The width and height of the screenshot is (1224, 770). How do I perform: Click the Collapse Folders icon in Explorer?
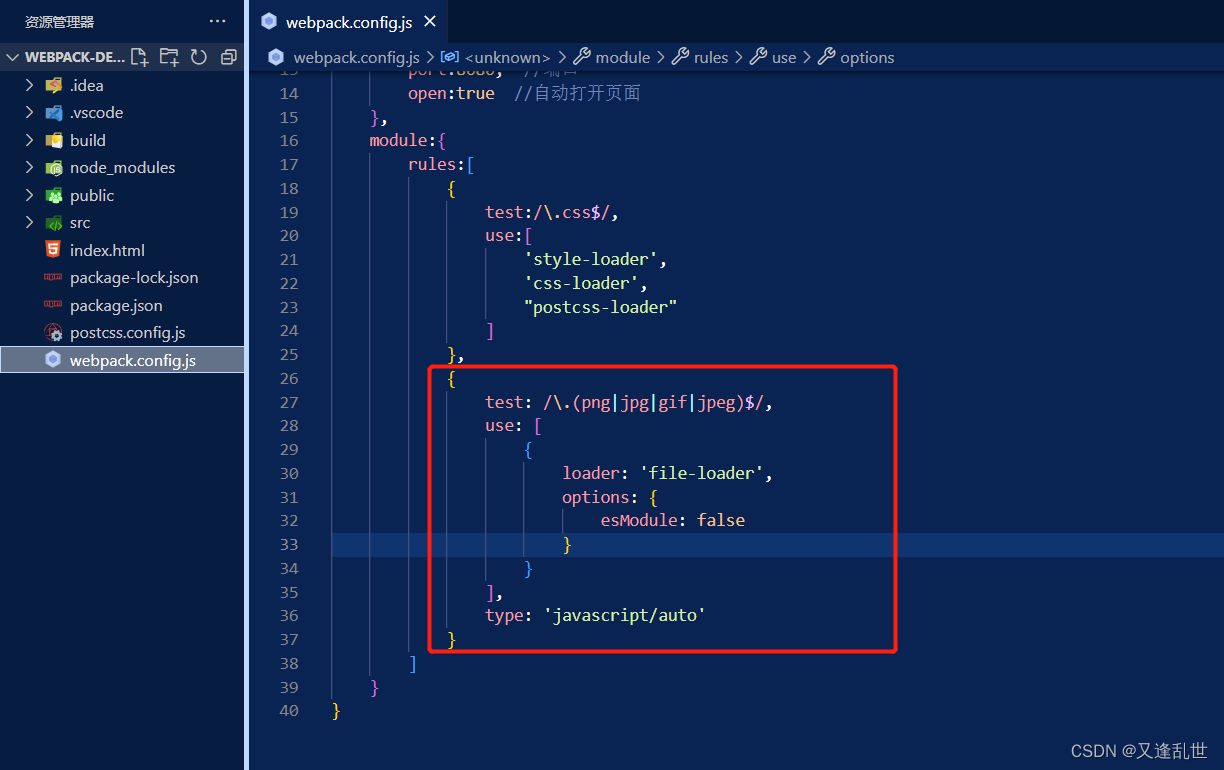pos(228,57)
